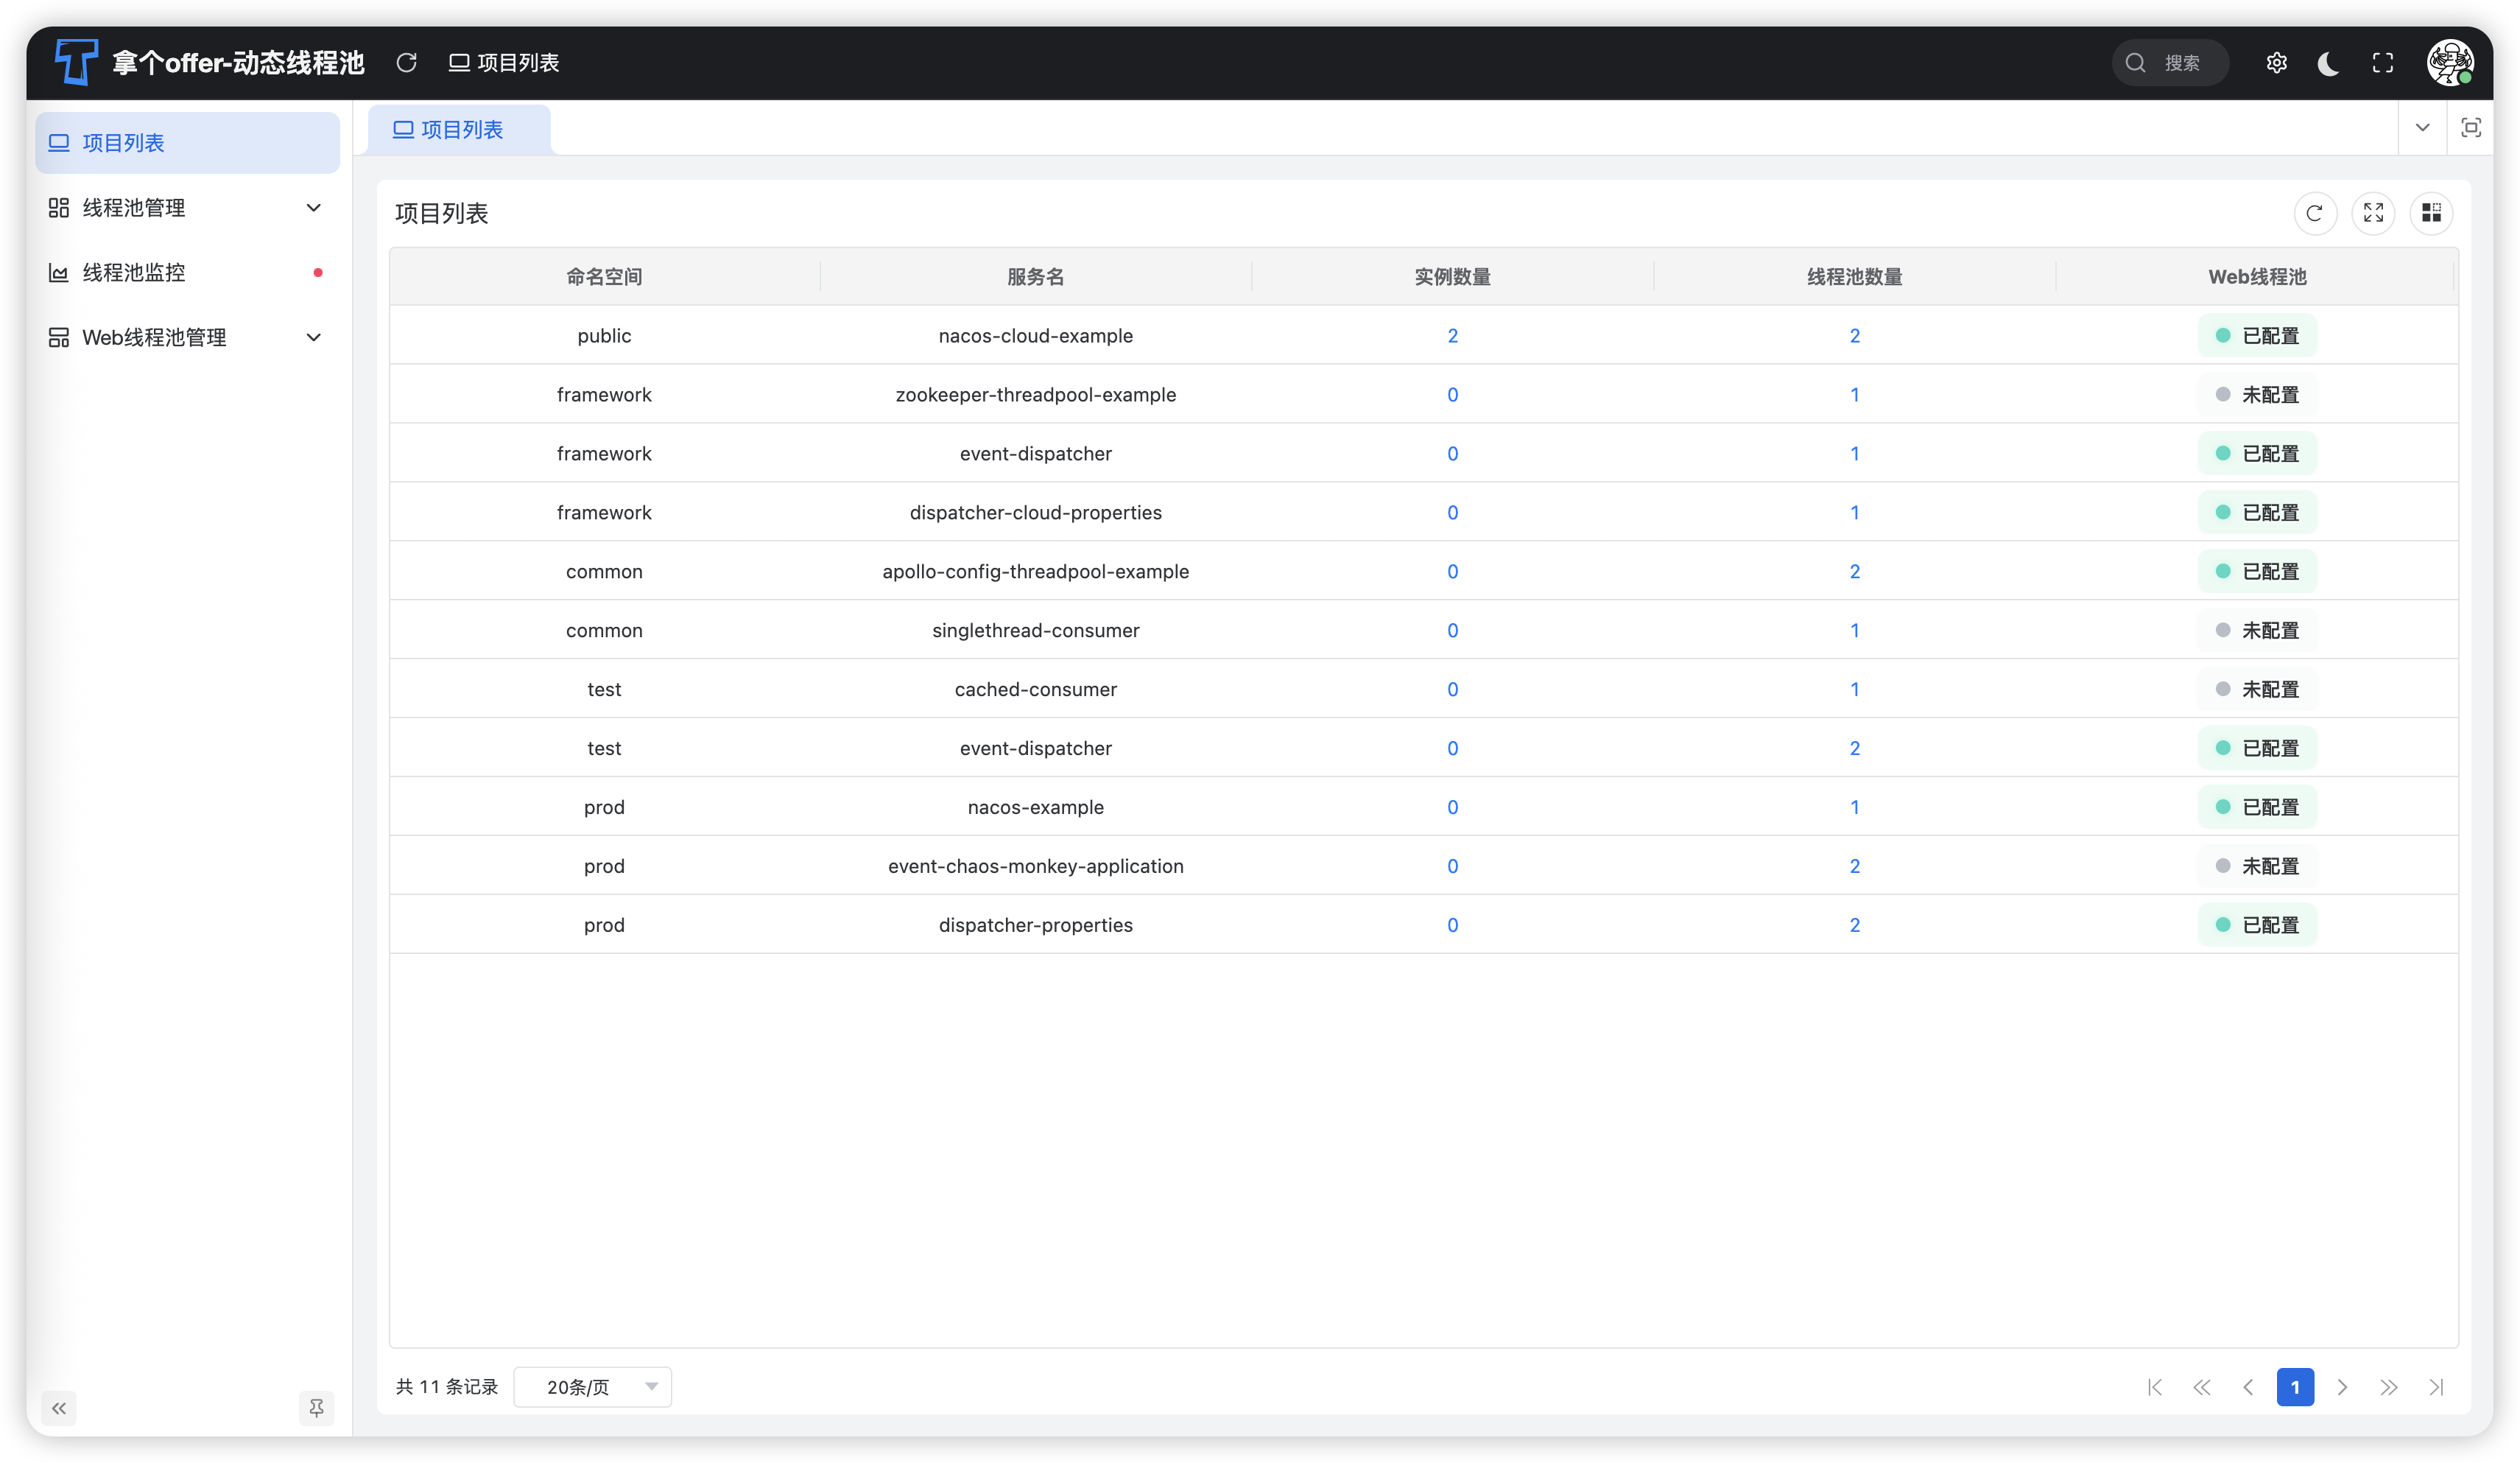Switch to dark mode with the moon icon
The image size is (2520, 1463).
[x=2329, y=63]
